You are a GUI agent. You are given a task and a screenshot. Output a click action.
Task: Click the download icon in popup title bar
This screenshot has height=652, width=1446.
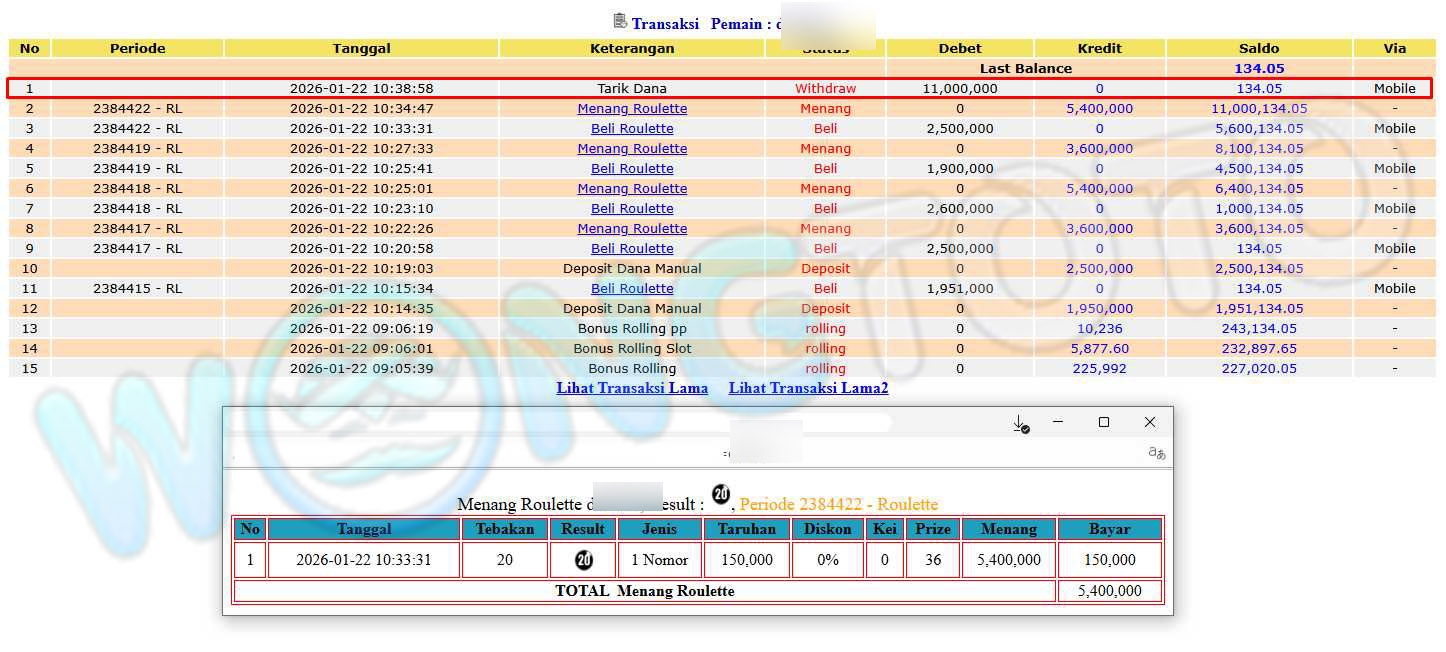(1020, 424)
